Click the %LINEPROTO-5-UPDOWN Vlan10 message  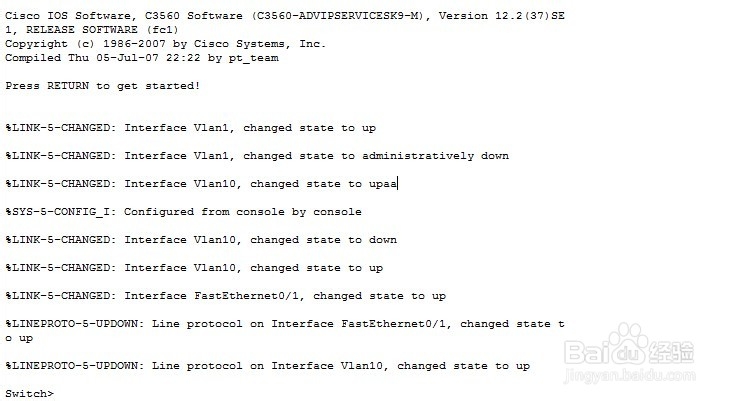tap(268, 366)
